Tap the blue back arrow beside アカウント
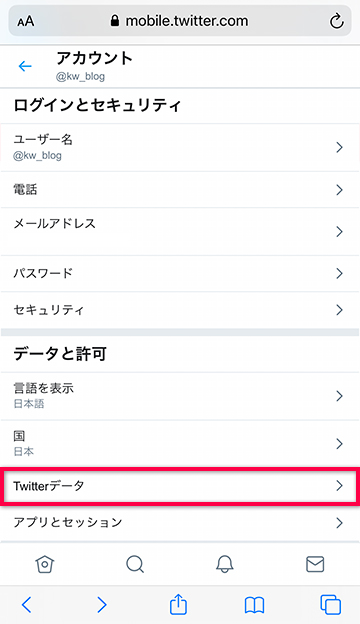Viewport: 360px width, 624px height. 25,66
